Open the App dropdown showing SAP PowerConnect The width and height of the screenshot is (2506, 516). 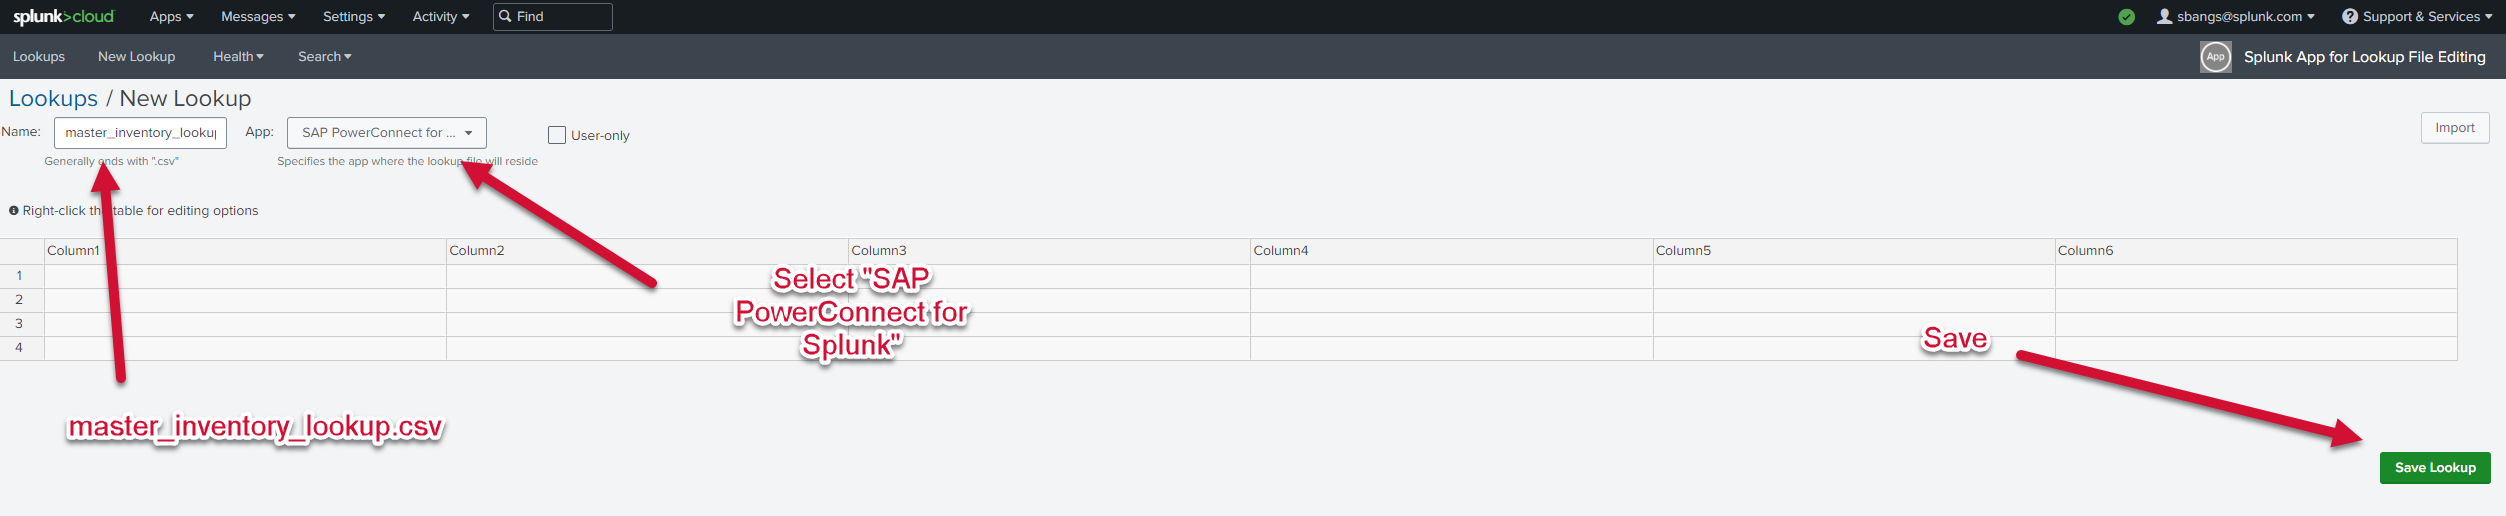(386, 133)
